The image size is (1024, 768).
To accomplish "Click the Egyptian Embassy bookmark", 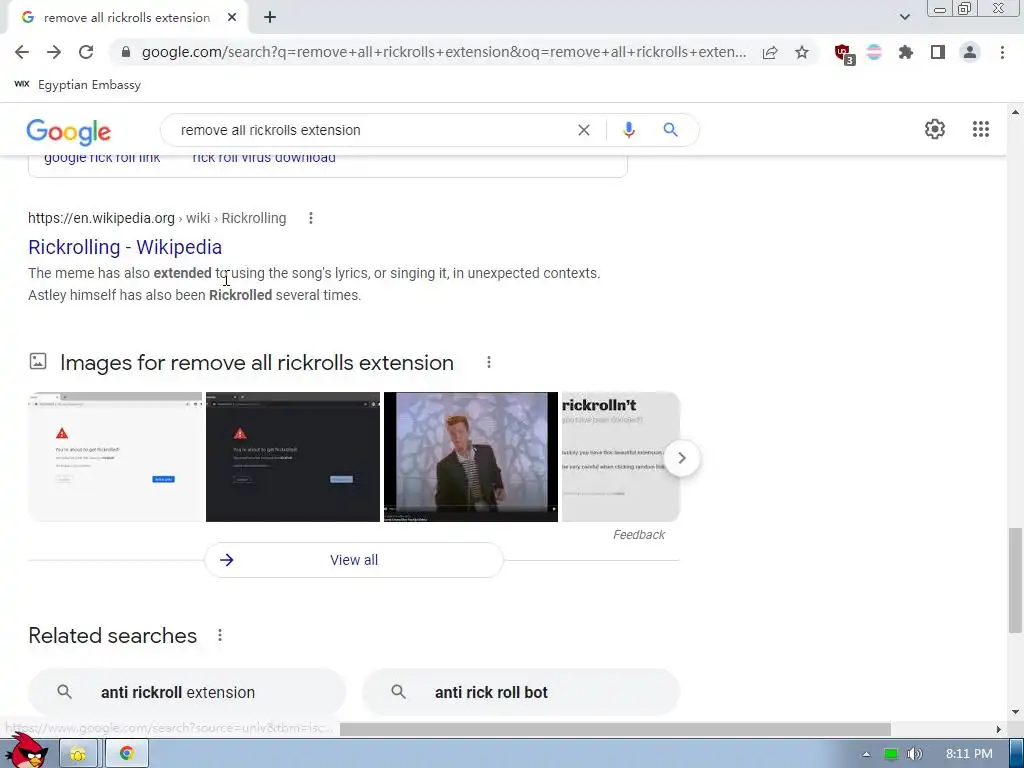I will pos(77,84).
